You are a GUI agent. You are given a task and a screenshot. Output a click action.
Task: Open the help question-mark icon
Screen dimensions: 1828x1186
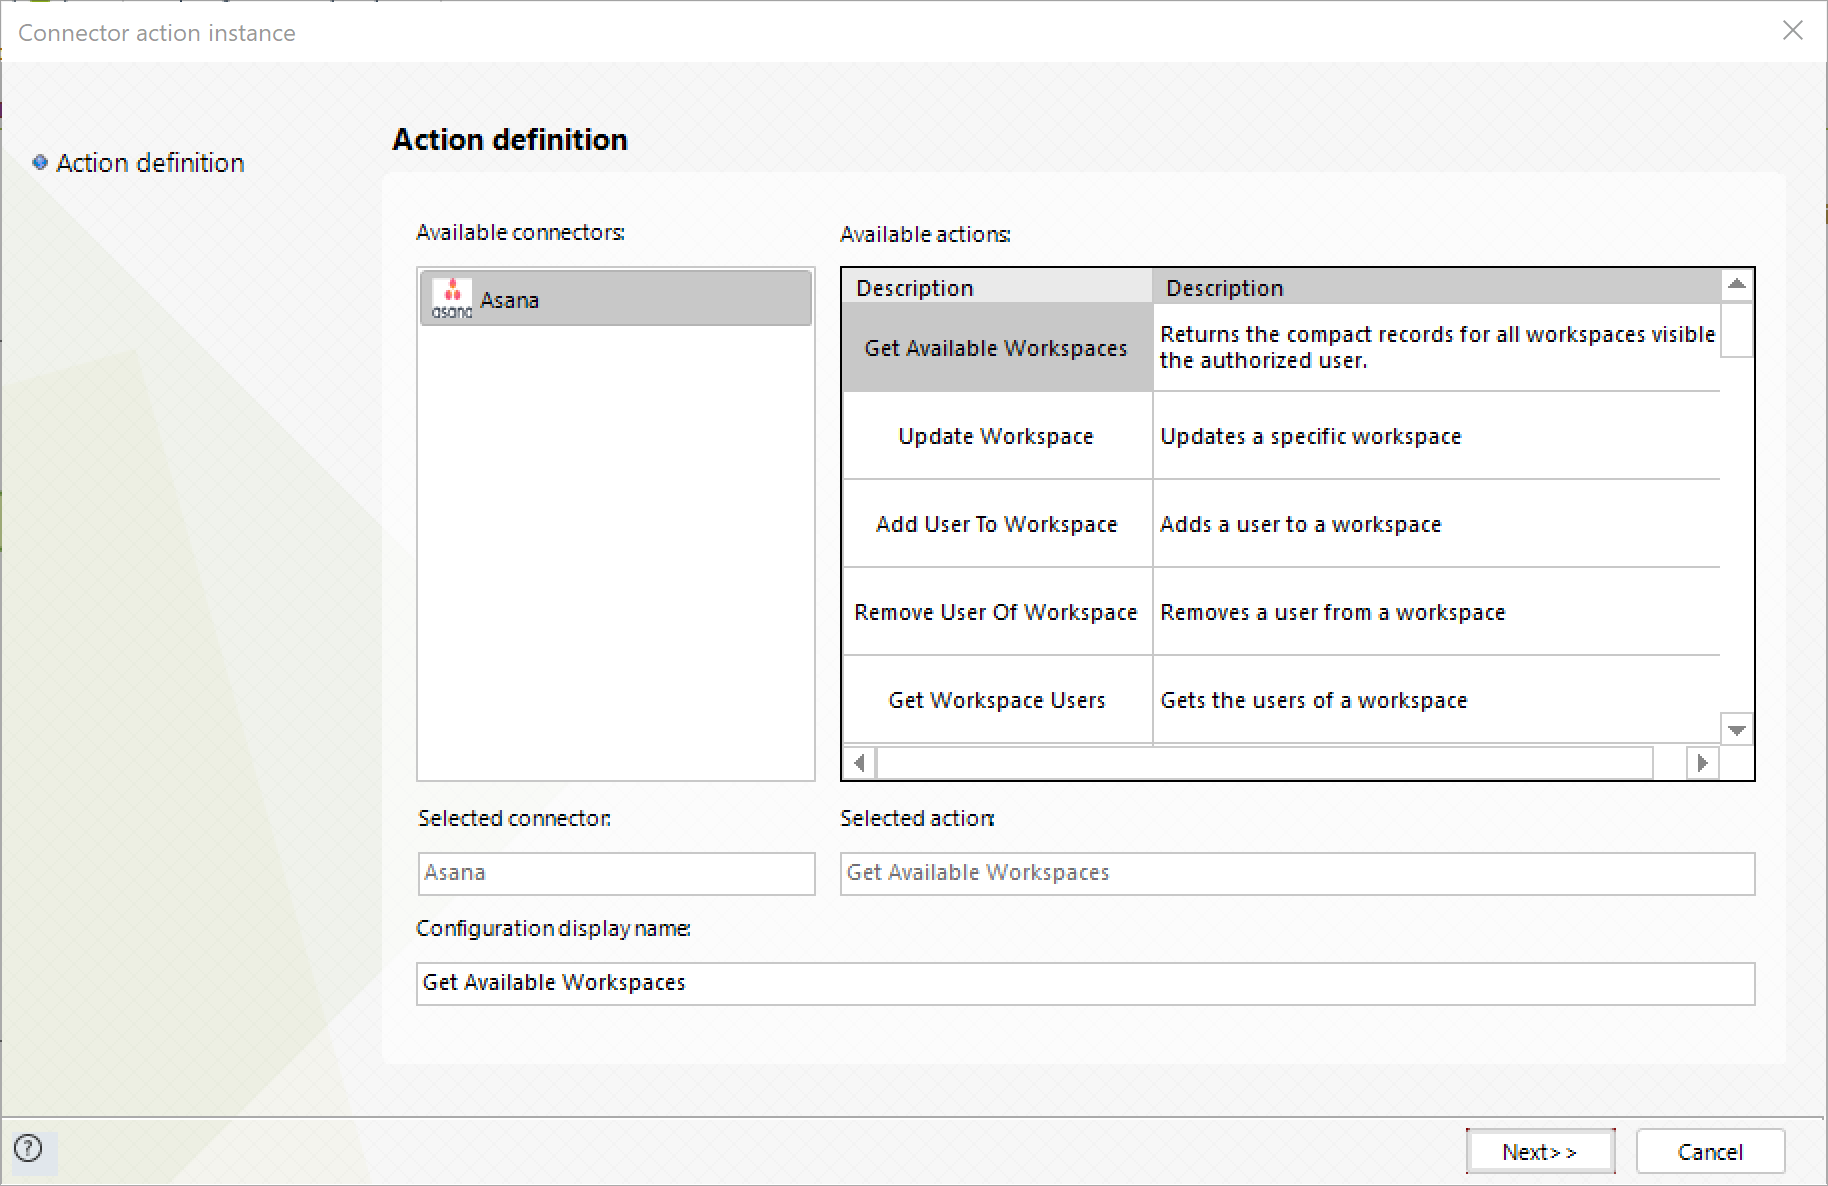[29, 1148]
